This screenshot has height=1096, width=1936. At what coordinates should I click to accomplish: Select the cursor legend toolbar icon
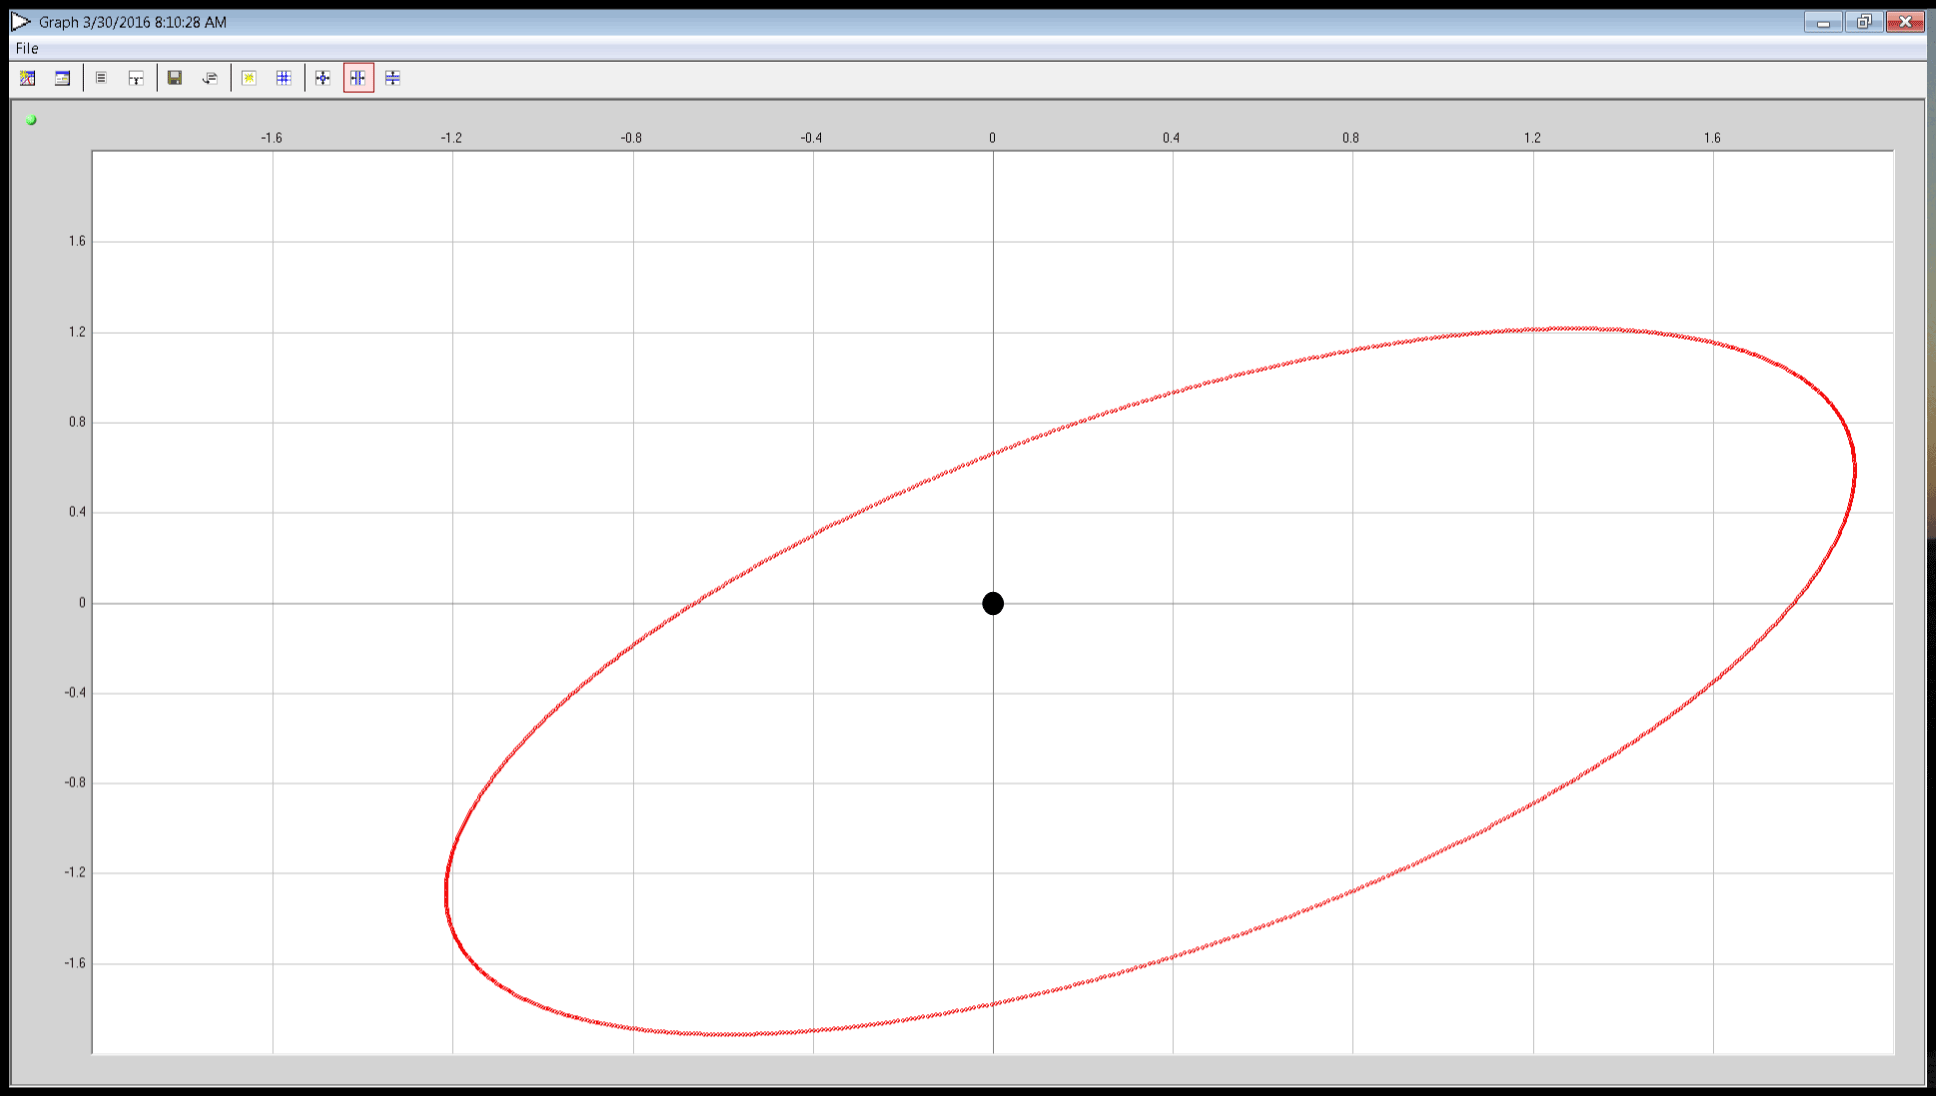(x=136, y=78)
